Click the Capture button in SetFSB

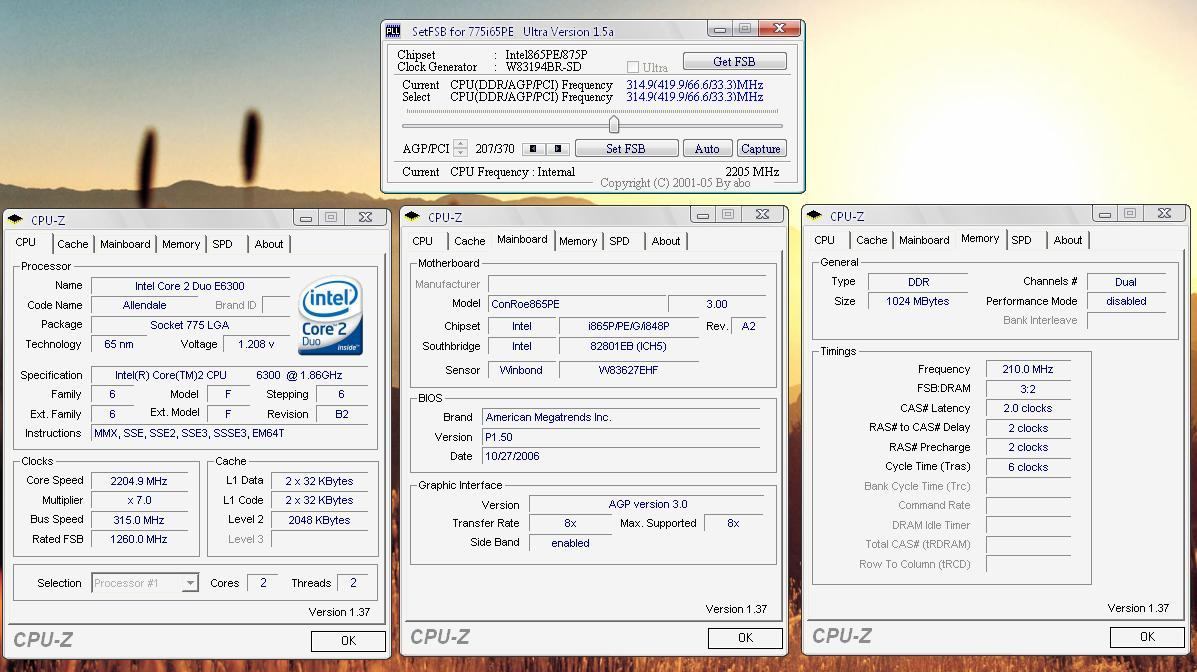click(761, 149)
